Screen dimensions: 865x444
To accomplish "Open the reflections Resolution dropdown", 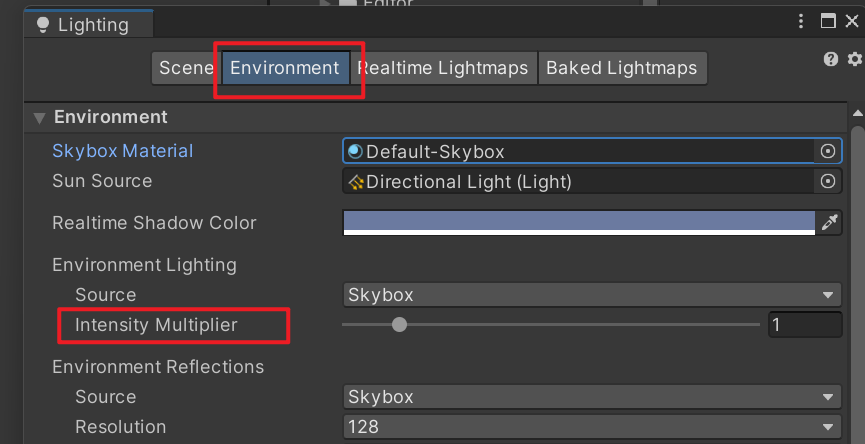I will [x=591, y=427].
